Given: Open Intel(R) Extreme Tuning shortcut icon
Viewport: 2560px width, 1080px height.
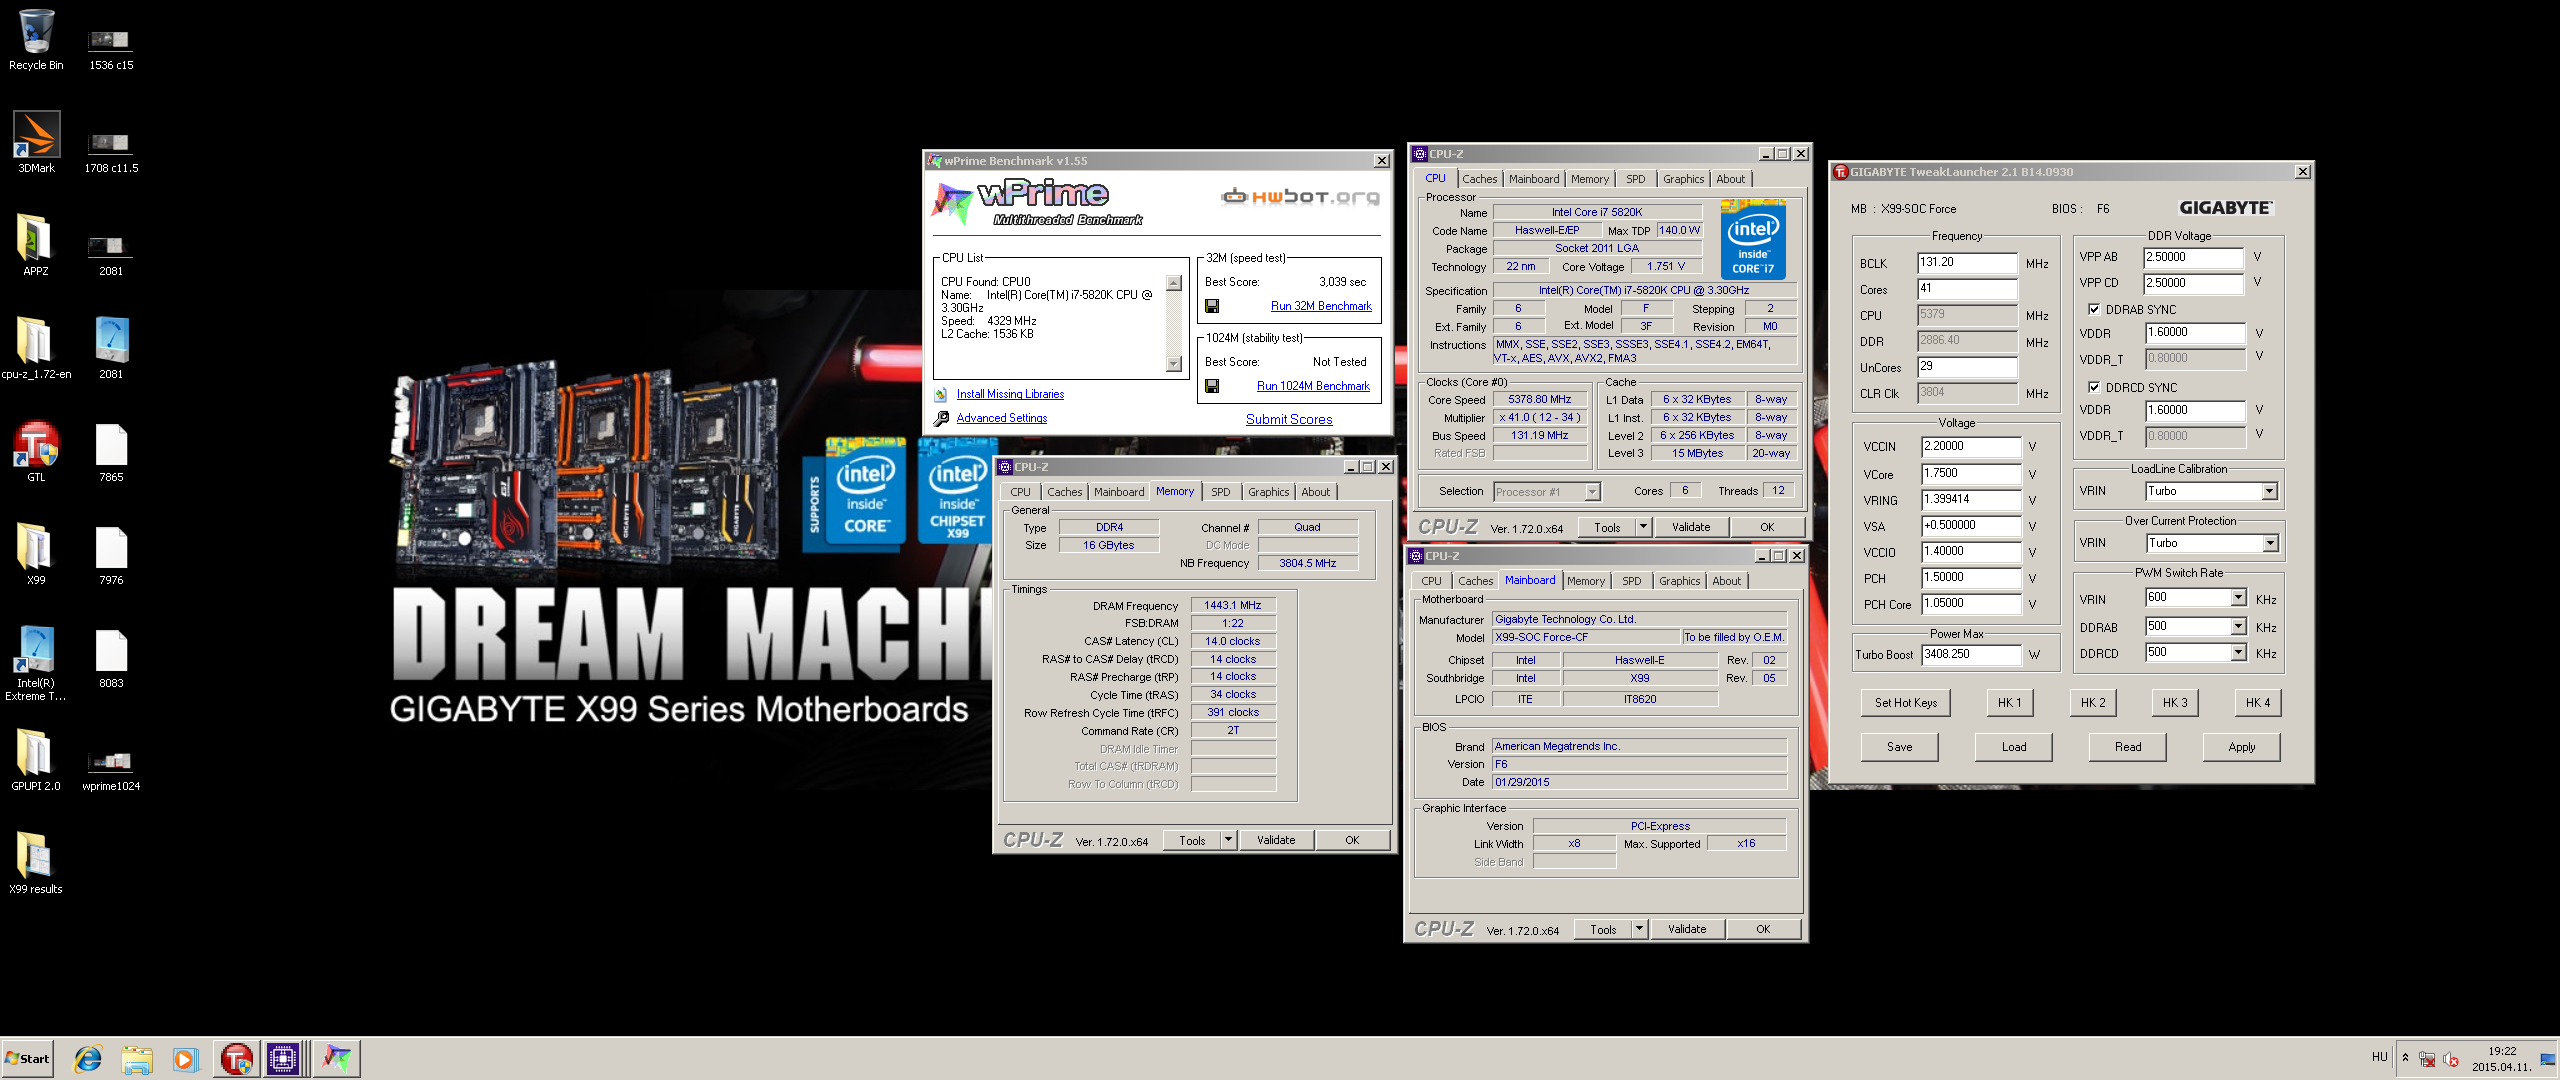Looking at the screenshot, I should [36, 663].
